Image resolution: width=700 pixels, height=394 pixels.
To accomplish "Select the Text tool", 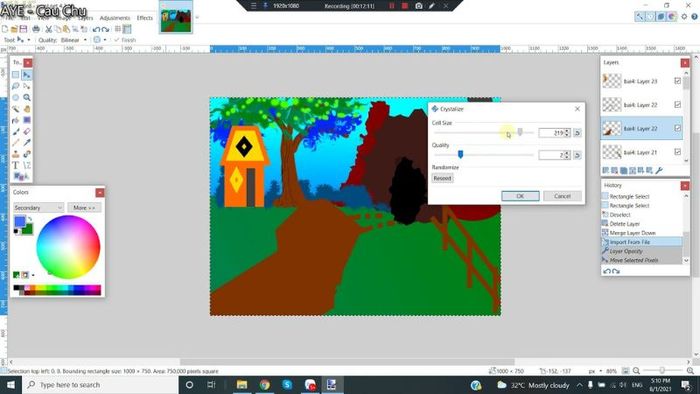I will [x=16, y=166].
